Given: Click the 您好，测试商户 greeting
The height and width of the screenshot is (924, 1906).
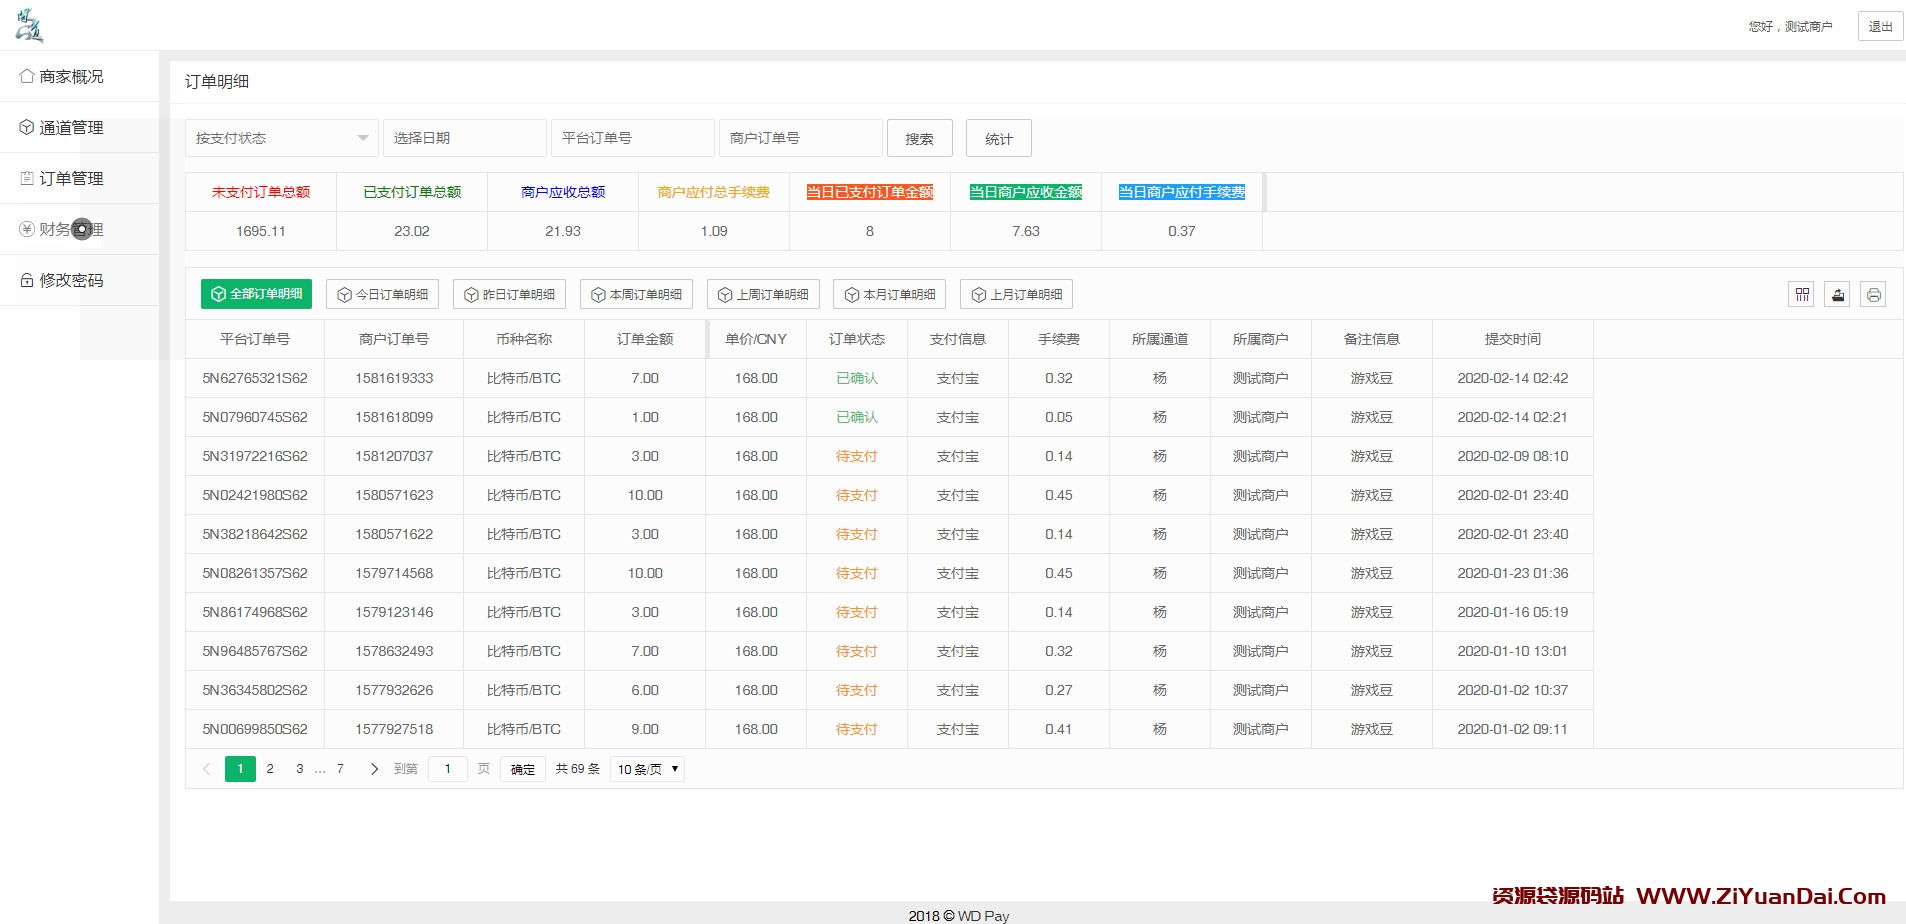Looking at the screenshot, I should tap(1790, 27).
